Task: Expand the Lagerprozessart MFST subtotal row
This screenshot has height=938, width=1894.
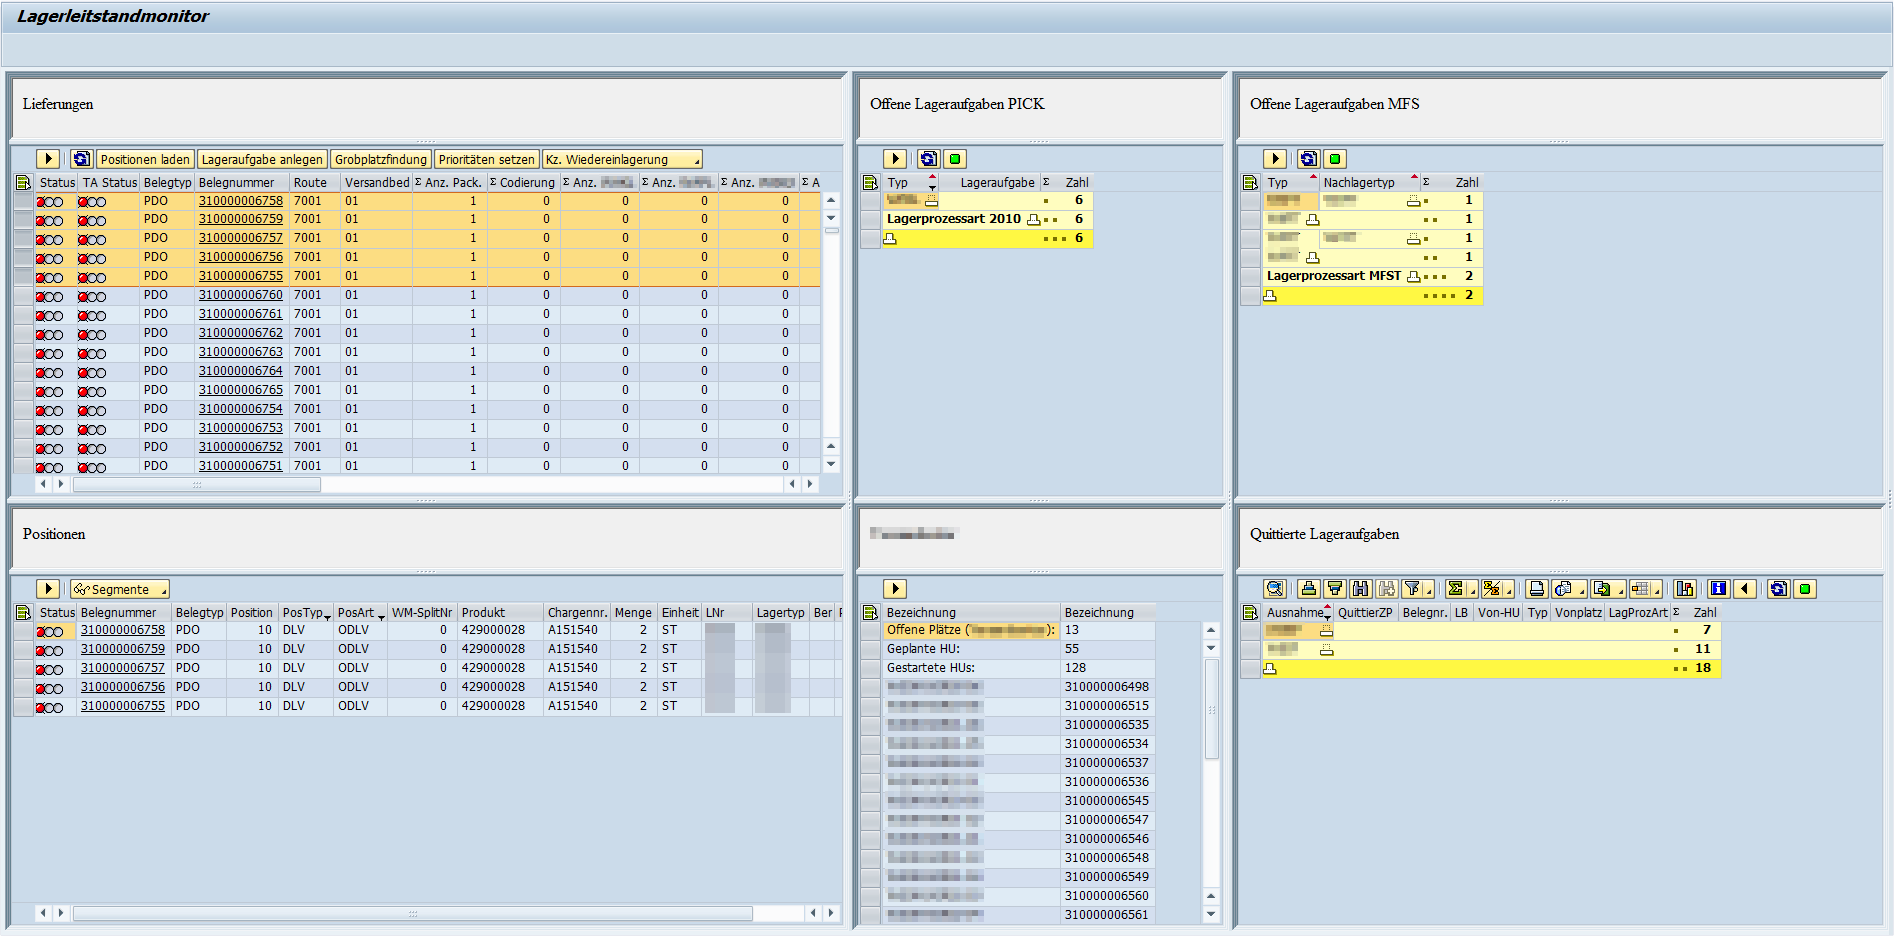Action: pos(1413,277)
